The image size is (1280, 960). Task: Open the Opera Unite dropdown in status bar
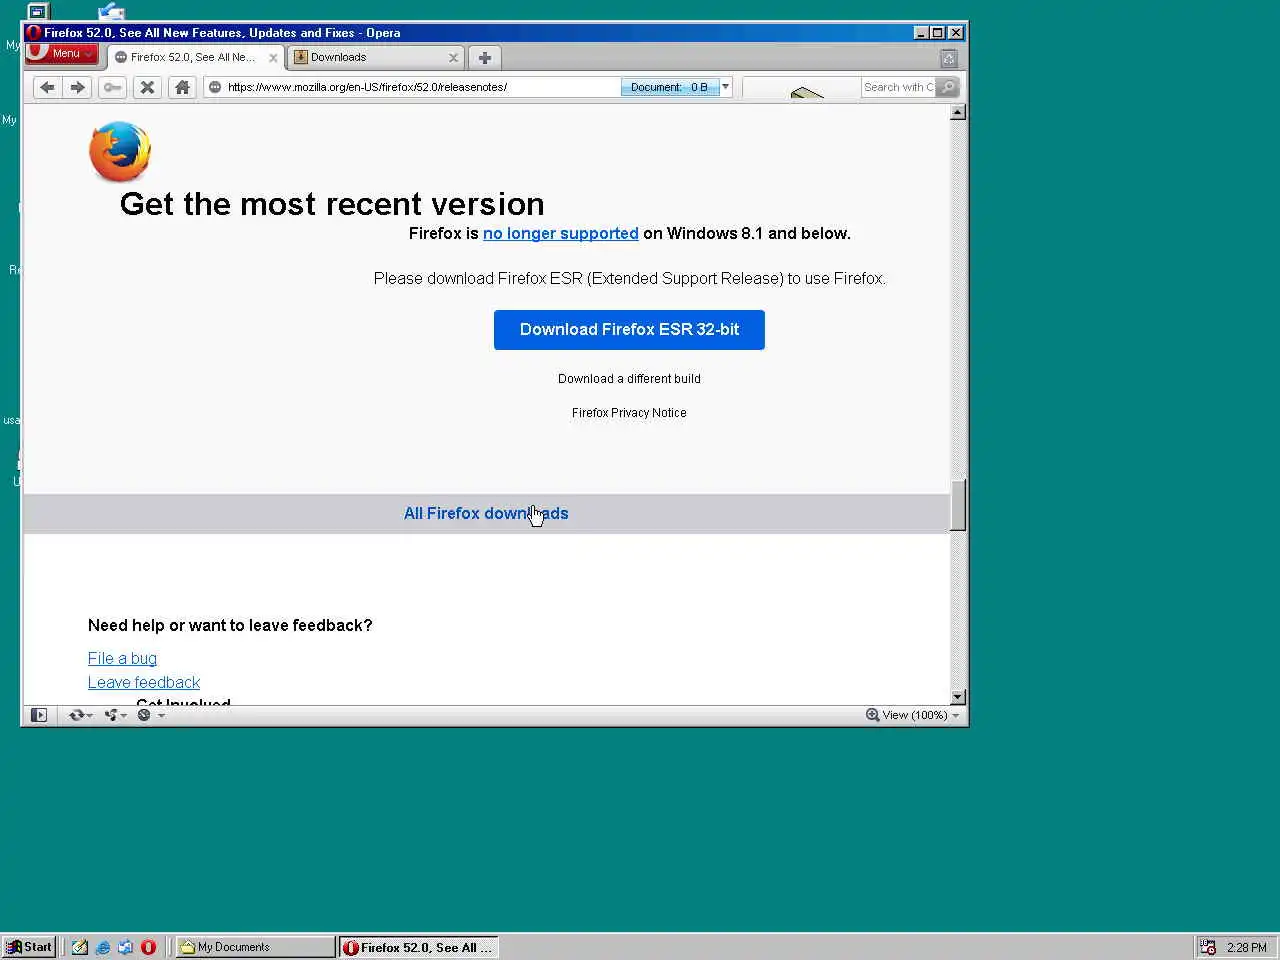coord(115,715)
